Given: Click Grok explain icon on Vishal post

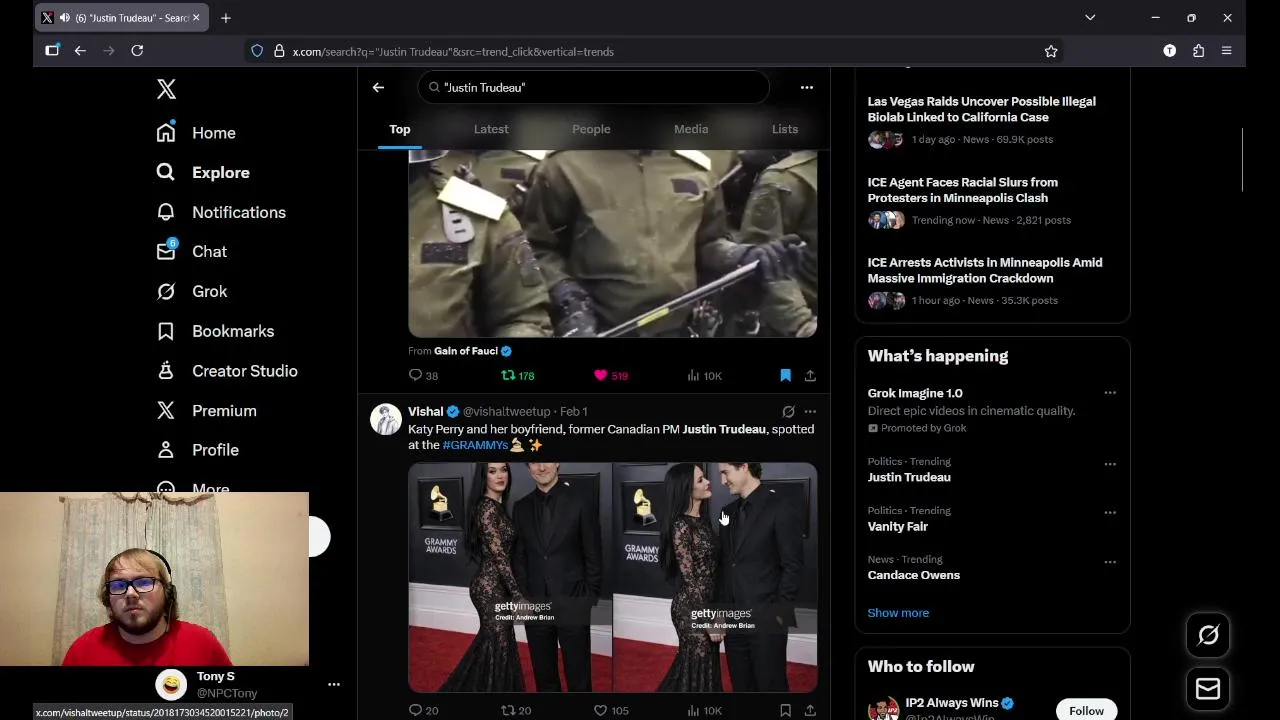Looking at the screenshot, I should pyautogui.click(x=788, y=412).
